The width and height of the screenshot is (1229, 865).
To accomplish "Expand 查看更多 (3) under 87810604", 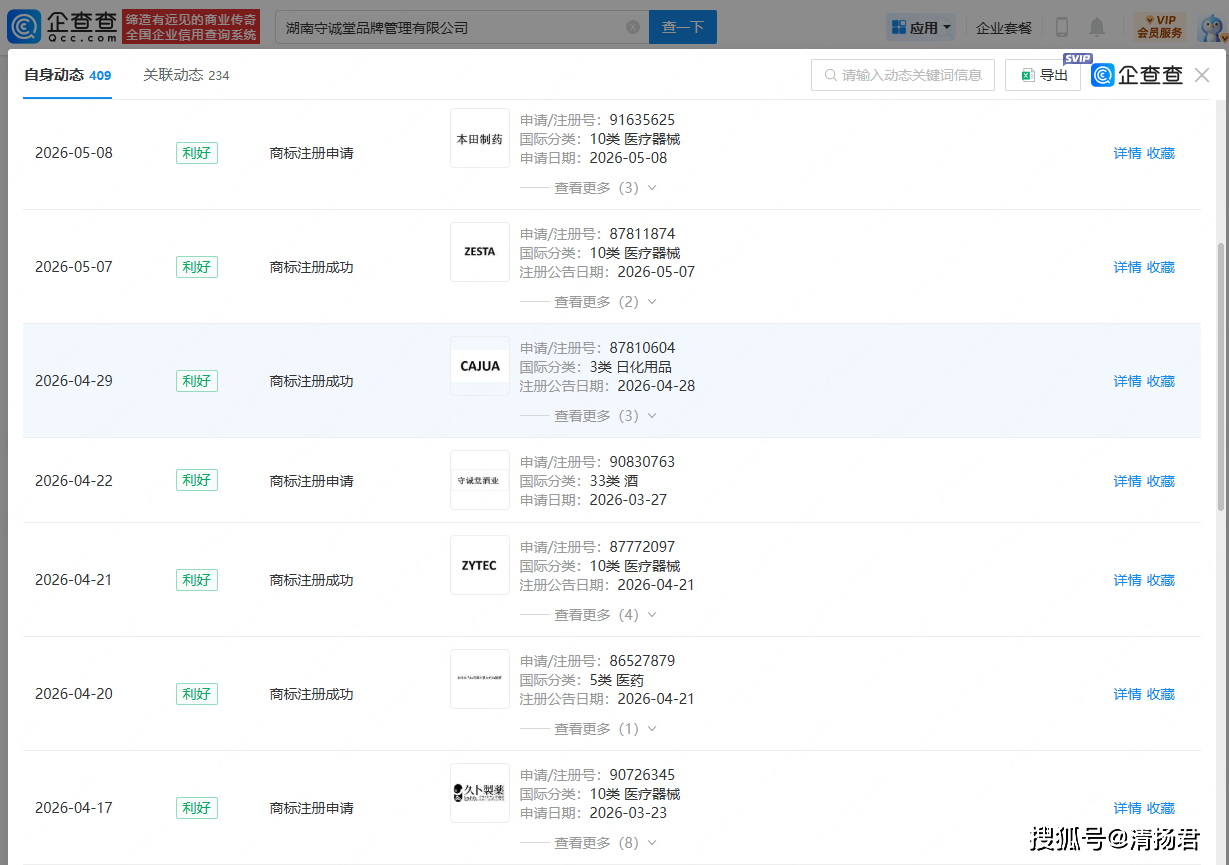I will click(x=606, y=416).
